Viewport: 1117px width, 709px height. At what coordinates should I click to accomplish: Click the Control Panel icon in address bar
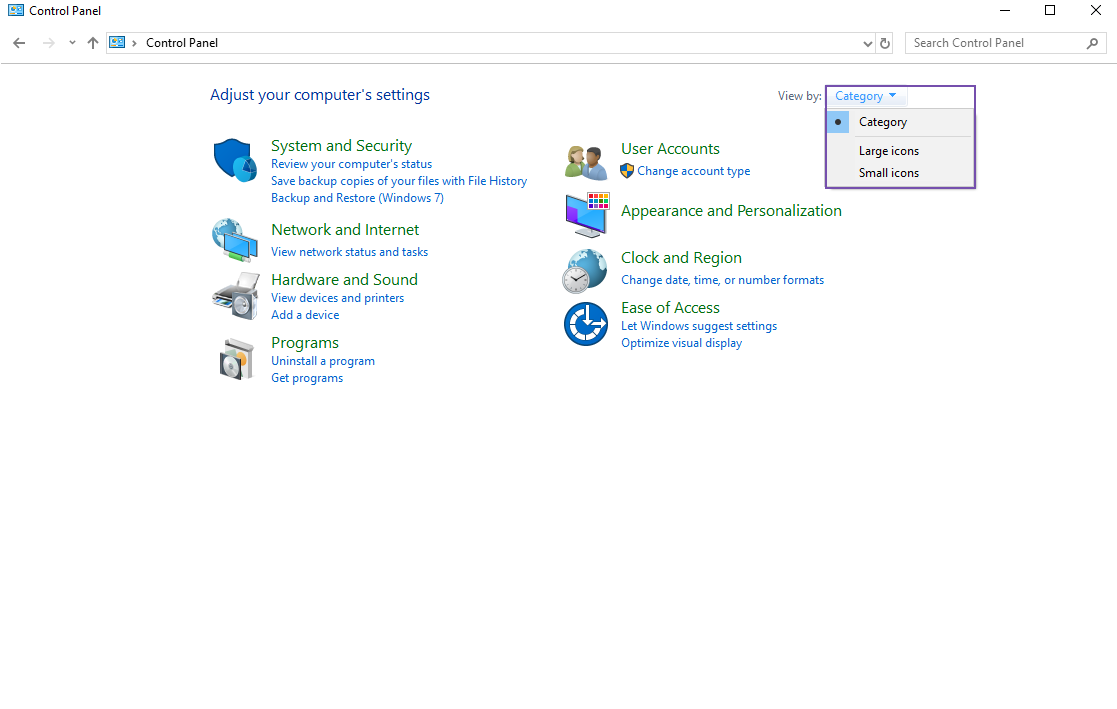pos(117,43)
